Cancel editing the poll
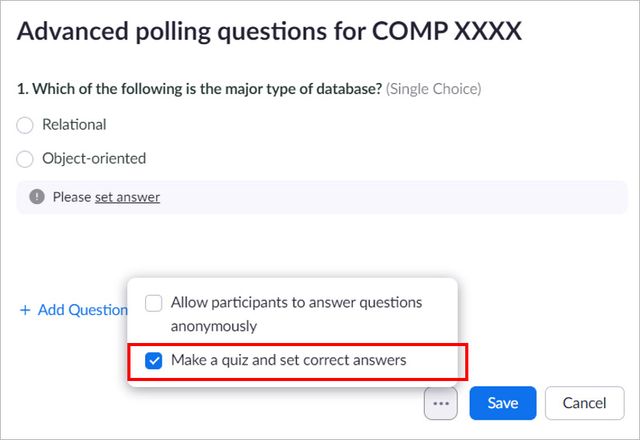 (x=584, y=403)
